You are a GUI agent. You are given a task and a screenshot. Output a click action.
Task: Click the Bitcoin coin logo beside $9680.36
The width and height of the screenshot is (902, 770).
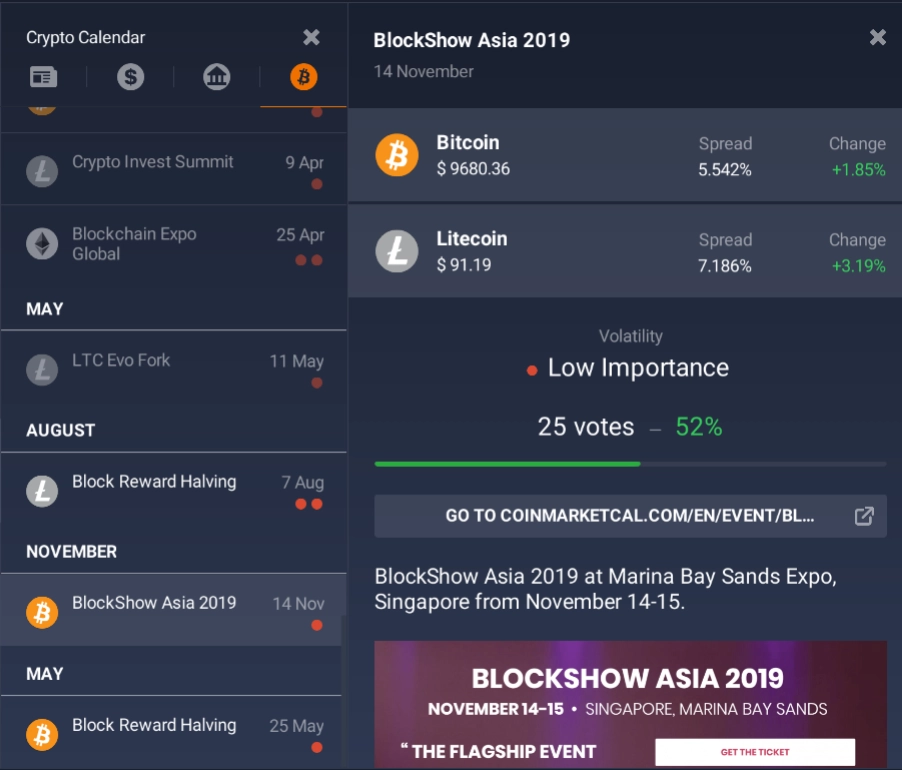click(397, 155)
